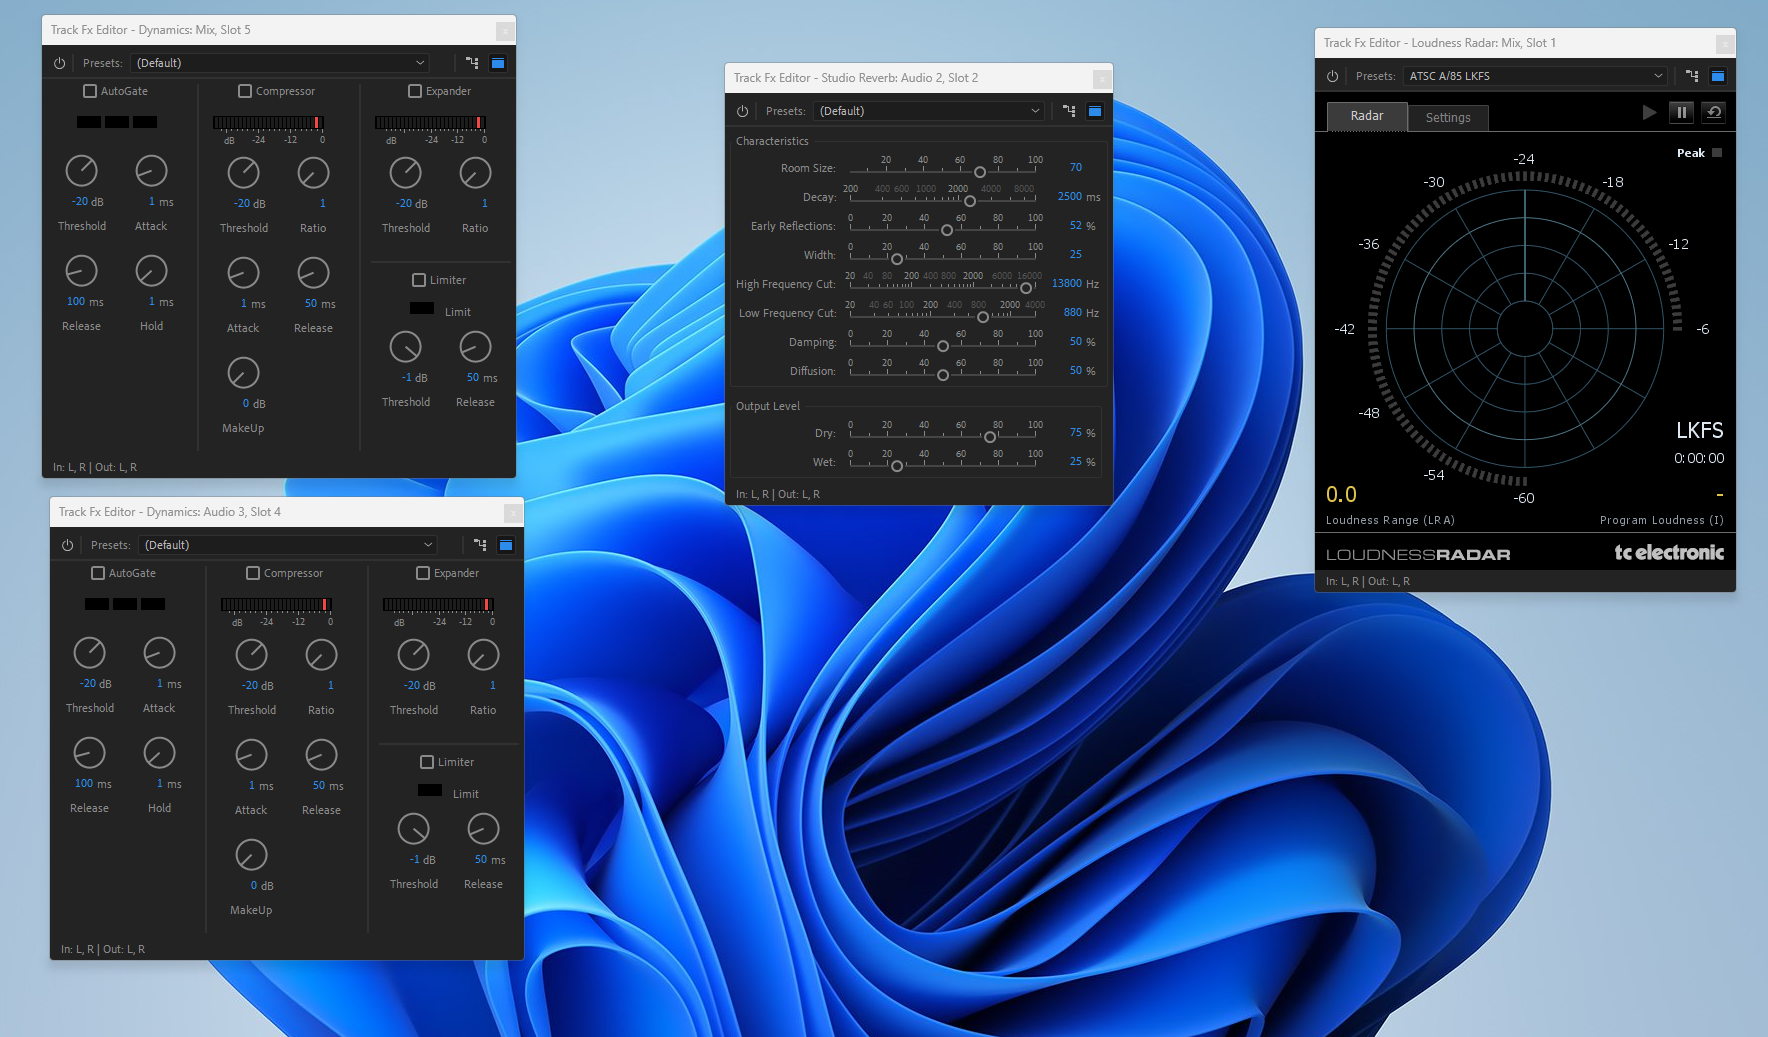Start metering with the Loudness Radar play icon
Viewport: 1768px width, 1037px height.
click(1649, 112)
